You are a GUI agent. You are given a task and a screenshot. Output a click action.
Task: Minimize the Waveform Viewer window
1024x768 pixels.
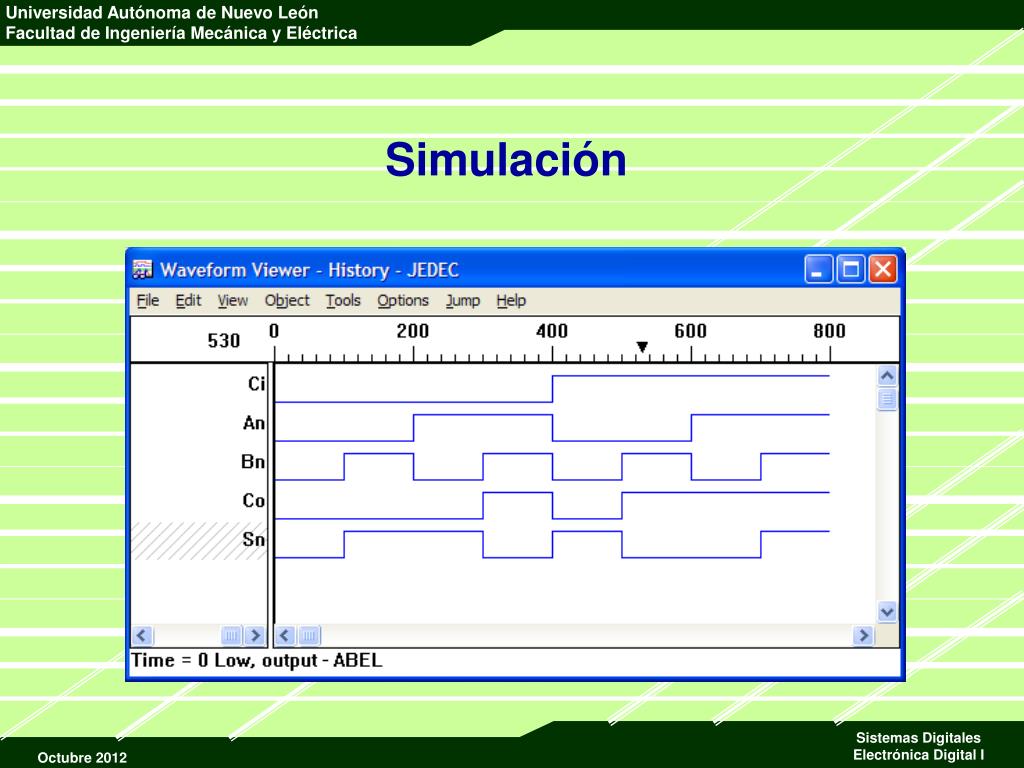pyautogui.click(x=818, y=269)
